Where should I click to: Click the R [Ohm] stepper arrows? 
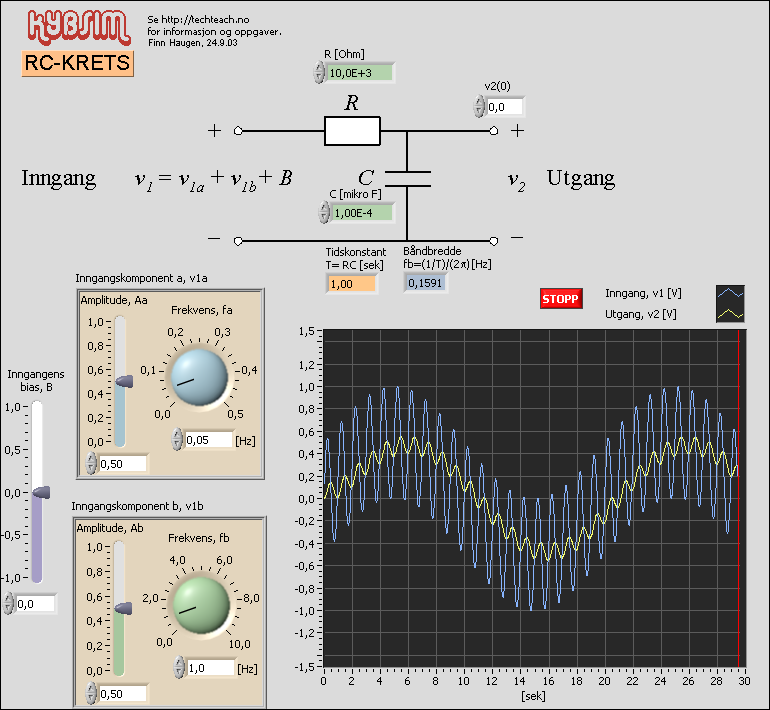[320, 73]
